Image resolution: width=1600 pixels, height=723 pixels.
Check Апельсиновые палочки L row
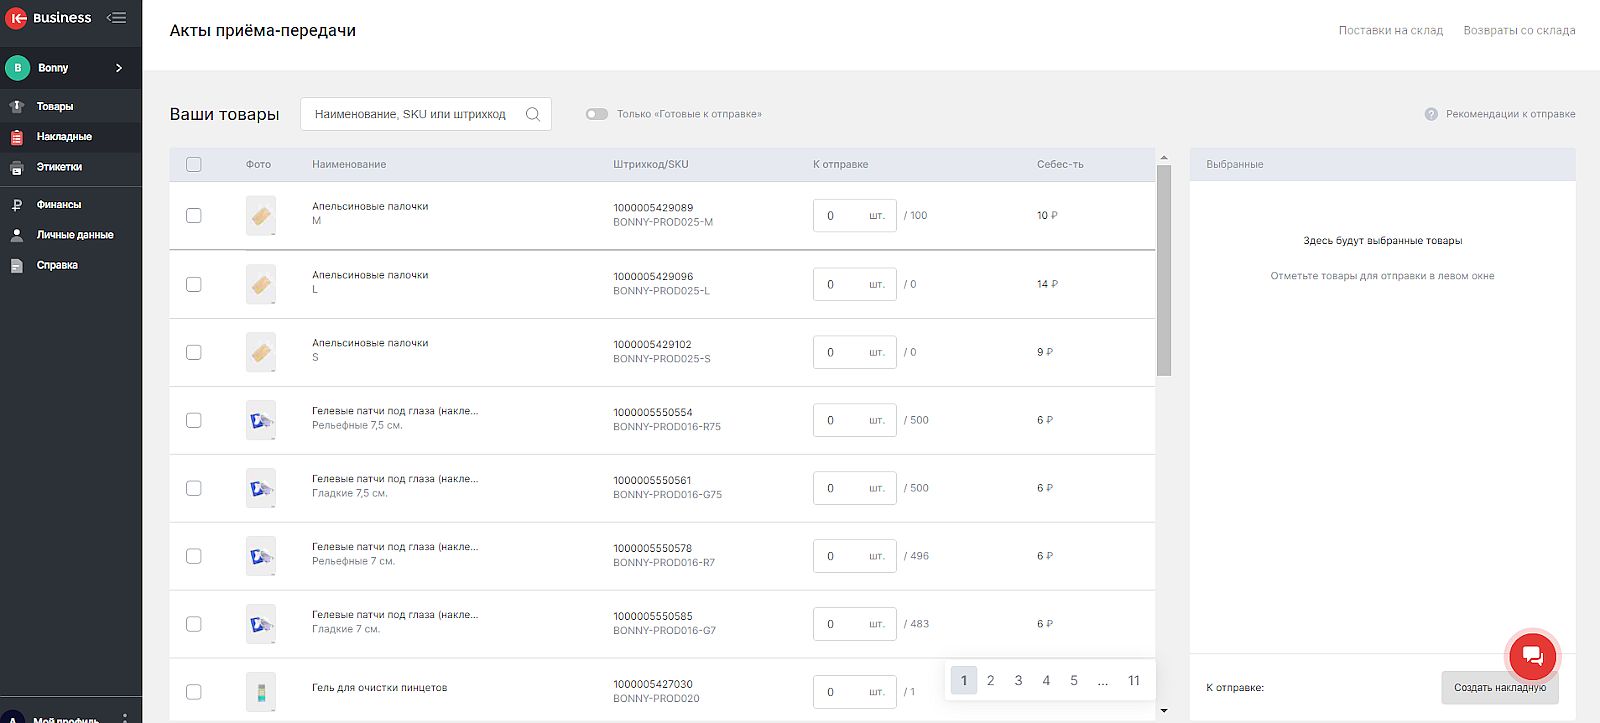click(x=194, y=285)
